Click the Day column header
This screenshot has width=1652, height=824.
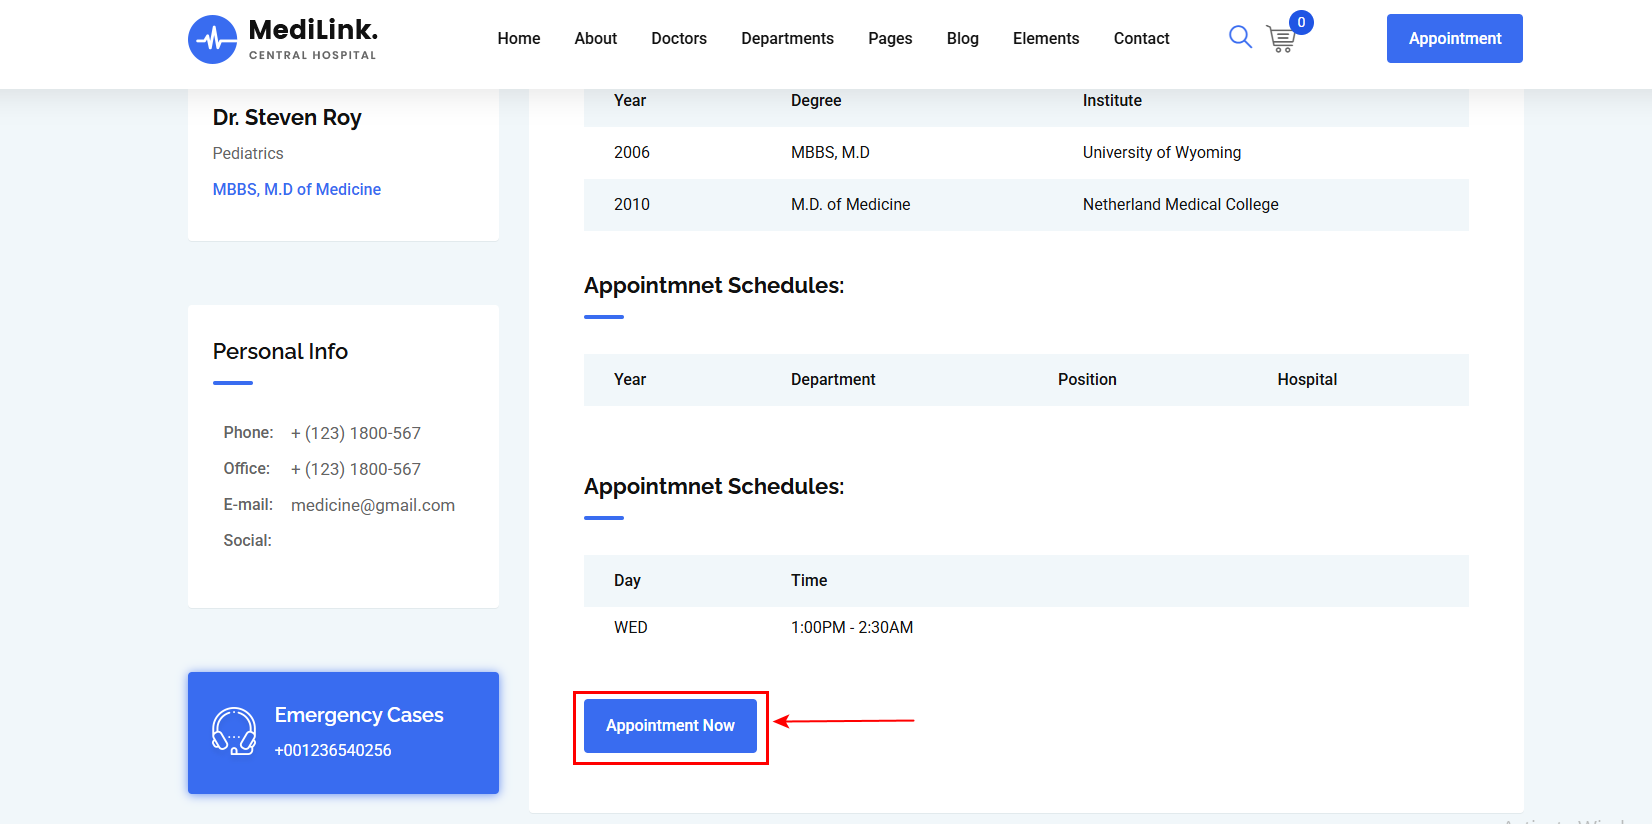(627, 580)
